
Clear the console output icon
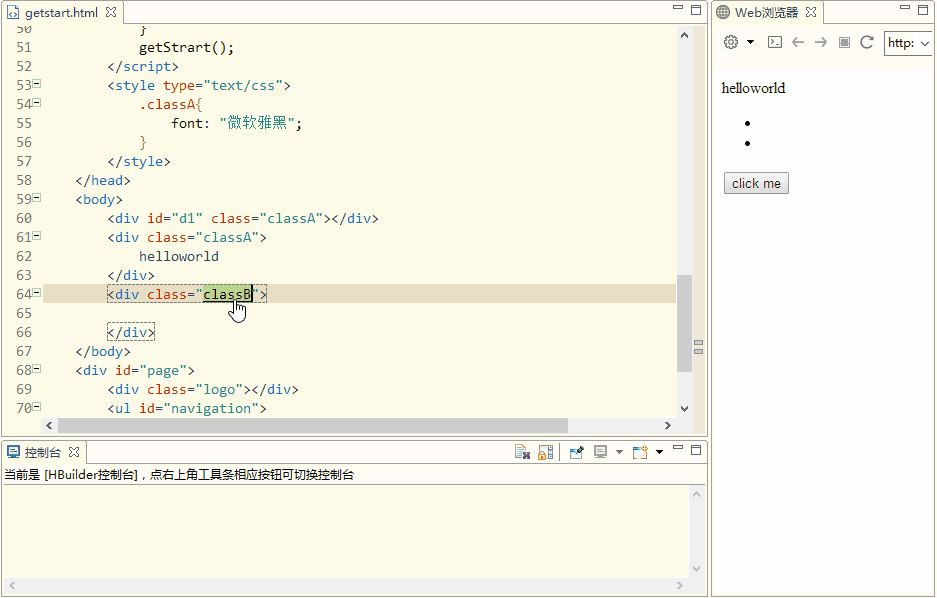(x=522, y=452)
